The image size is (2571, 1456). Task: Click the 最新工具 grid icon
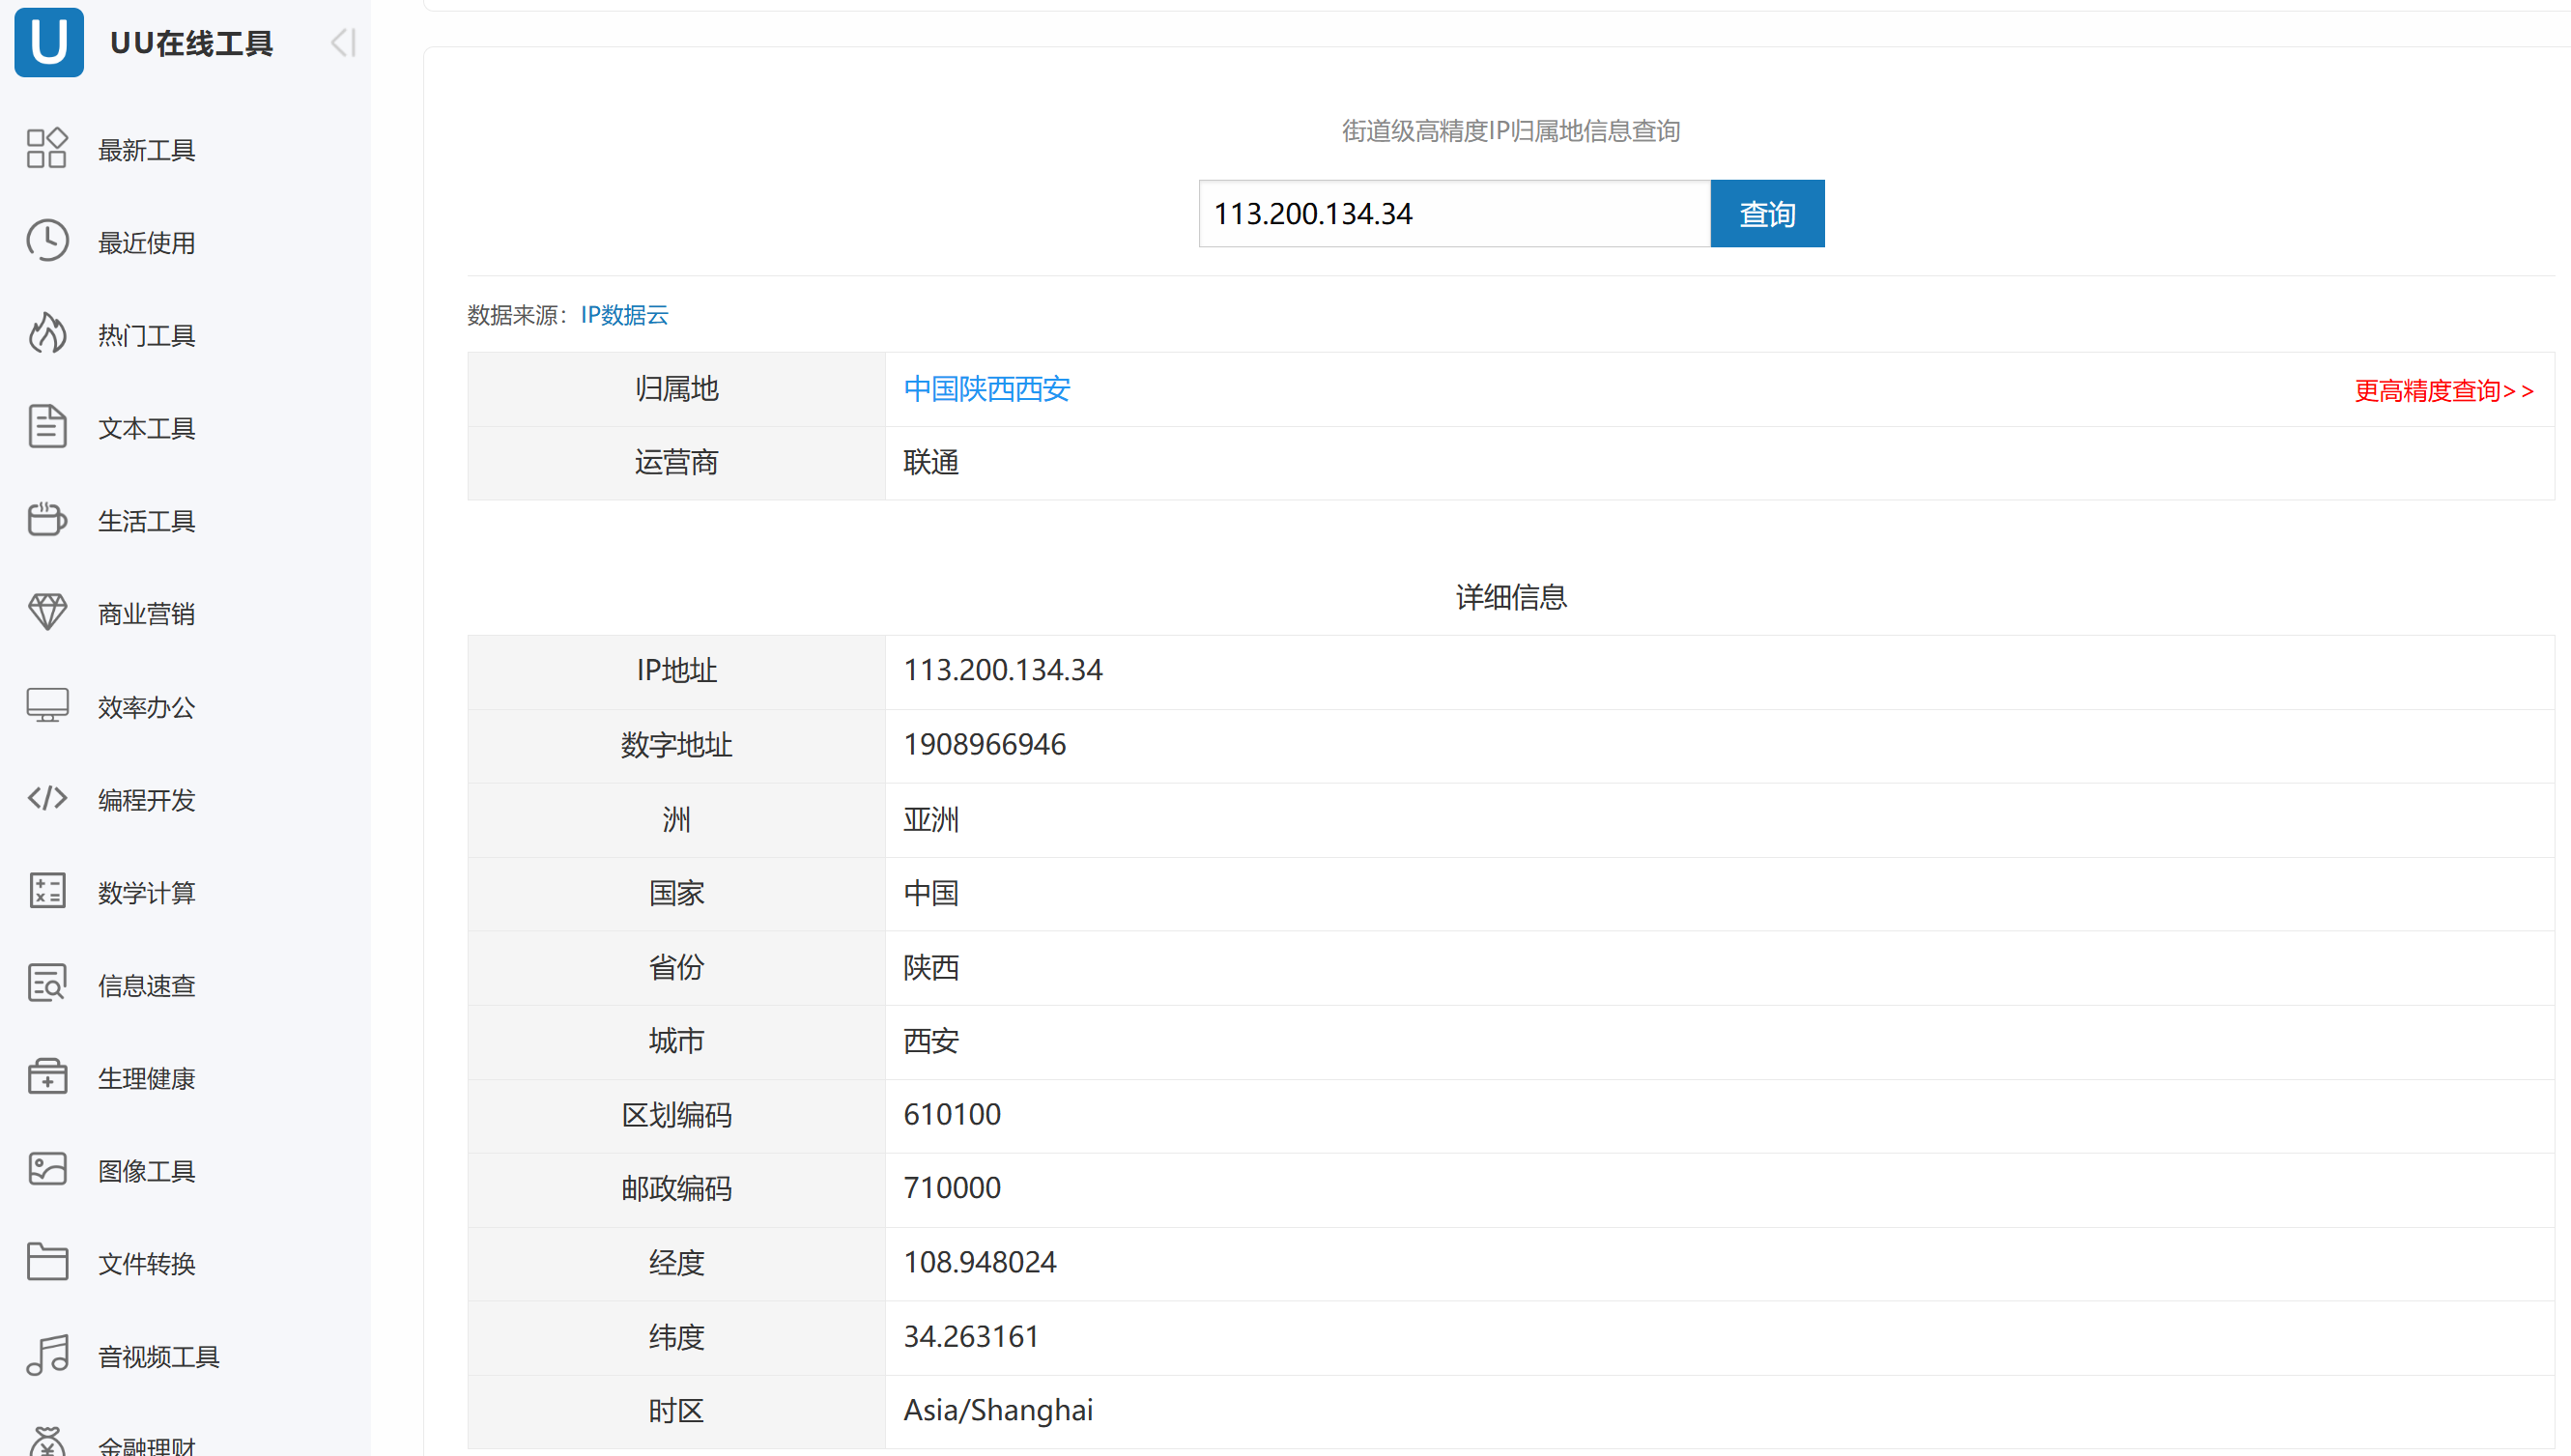(47, 148)
